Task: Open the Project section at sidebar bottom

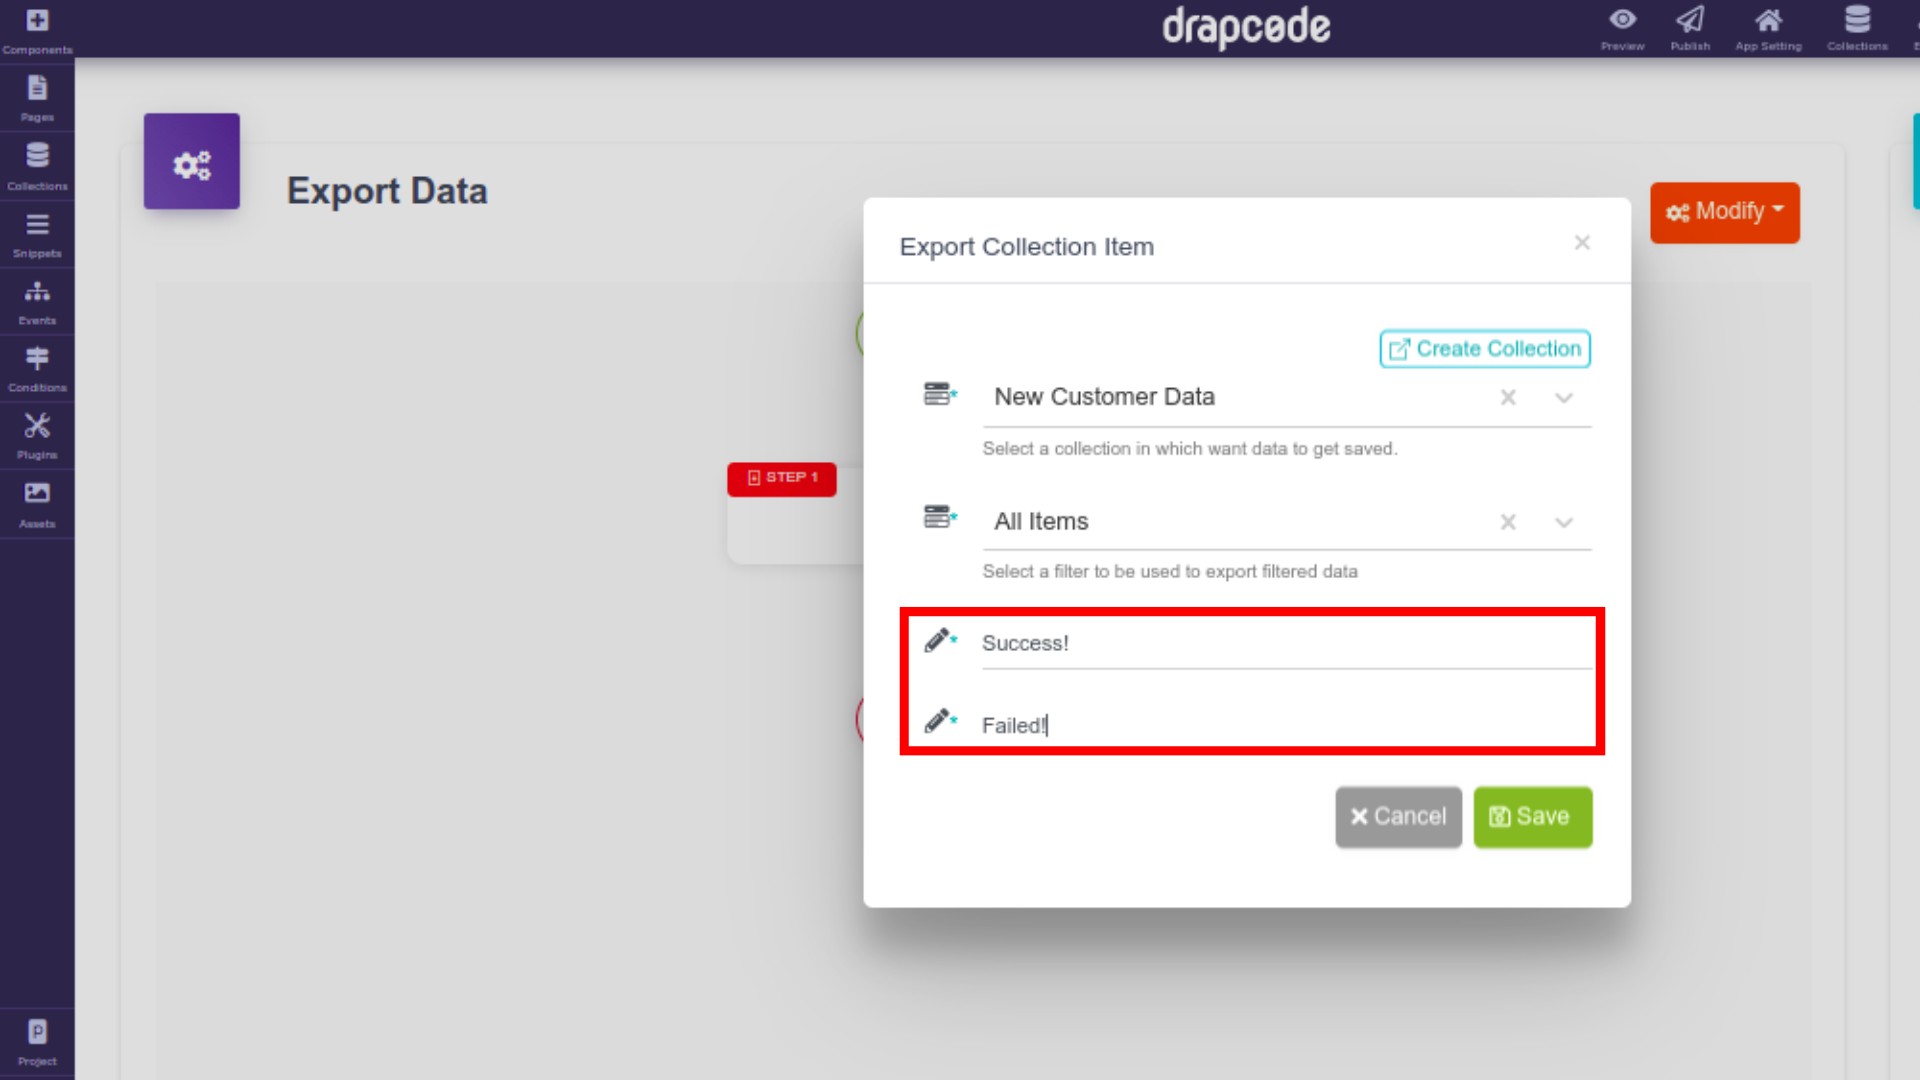Action: coord(37,1043)
